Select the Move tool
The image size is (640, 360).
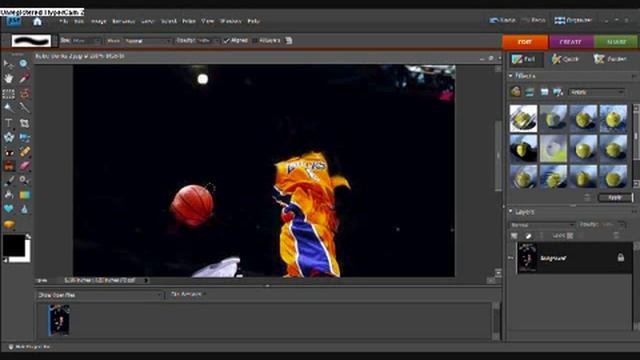[8, 64]
